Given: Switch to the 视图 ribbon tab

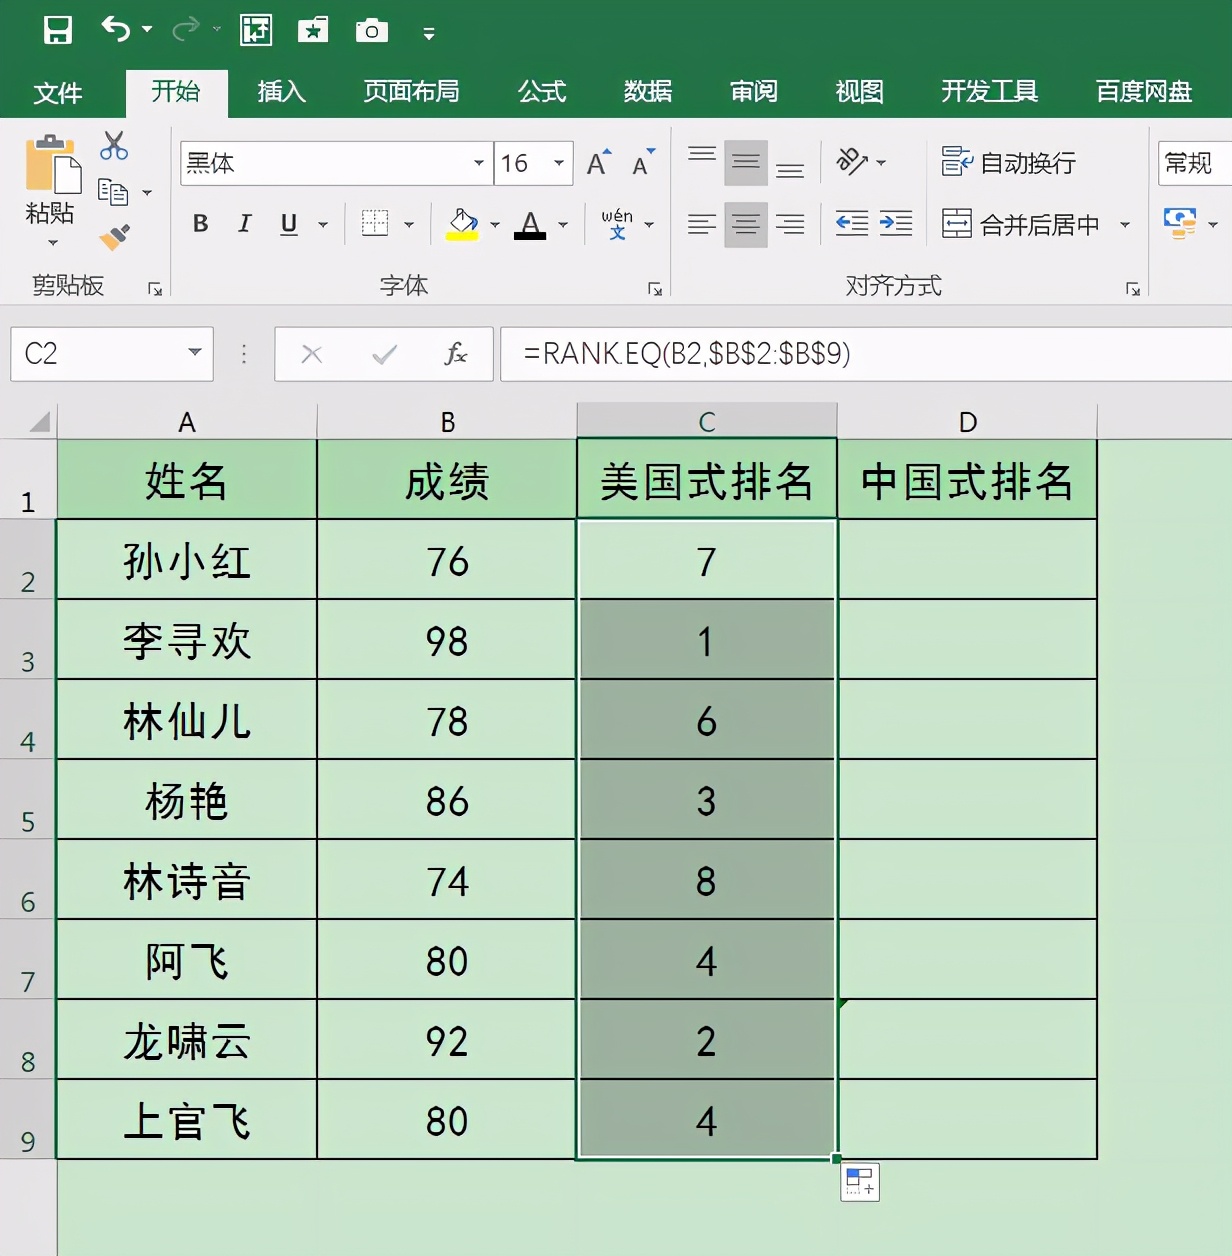Looking at the screenshot, I should click(x=860, y=92).
